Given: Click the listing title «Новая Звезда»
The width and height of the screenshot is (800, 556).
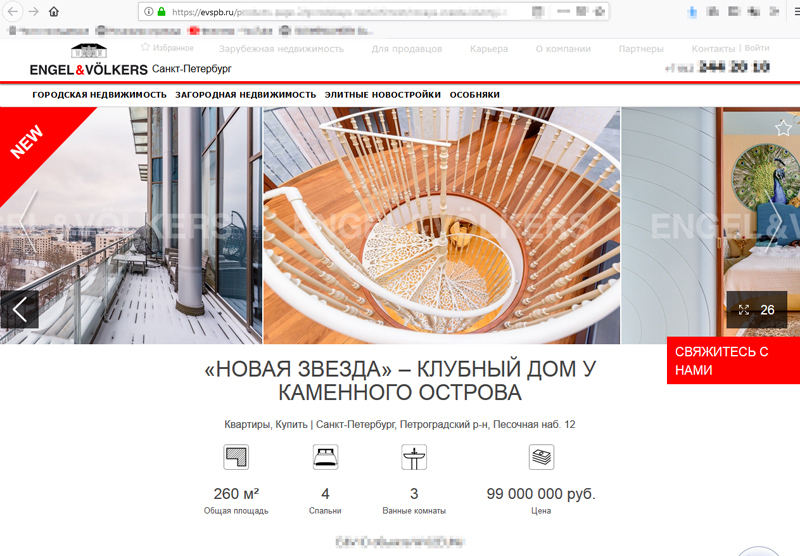Looking at the screenshot, I should click(400, 381).
